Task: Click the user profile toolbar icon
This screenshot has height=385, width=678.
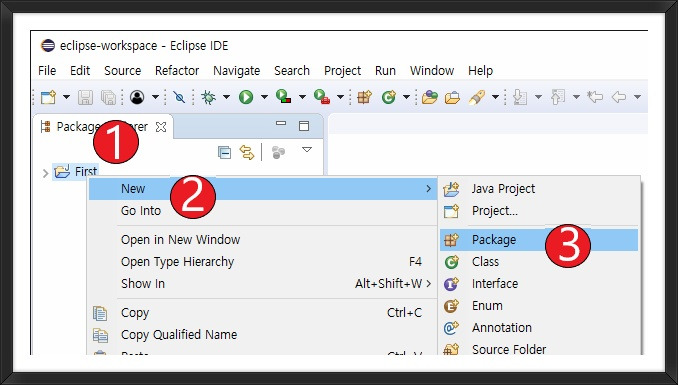Action: click(137, 97)
